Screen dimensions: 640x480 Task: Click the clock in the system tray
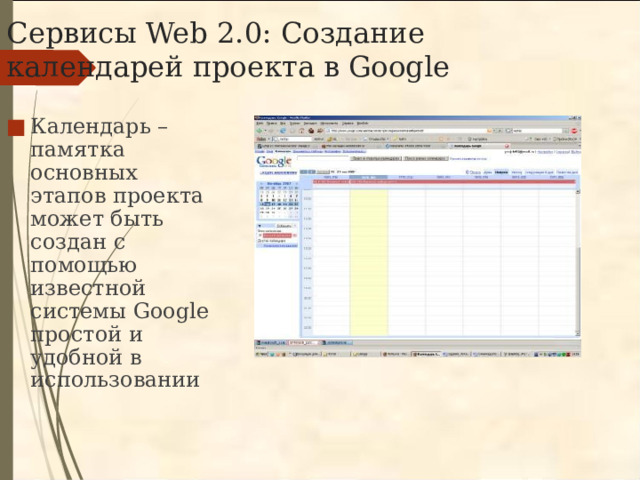576,354
